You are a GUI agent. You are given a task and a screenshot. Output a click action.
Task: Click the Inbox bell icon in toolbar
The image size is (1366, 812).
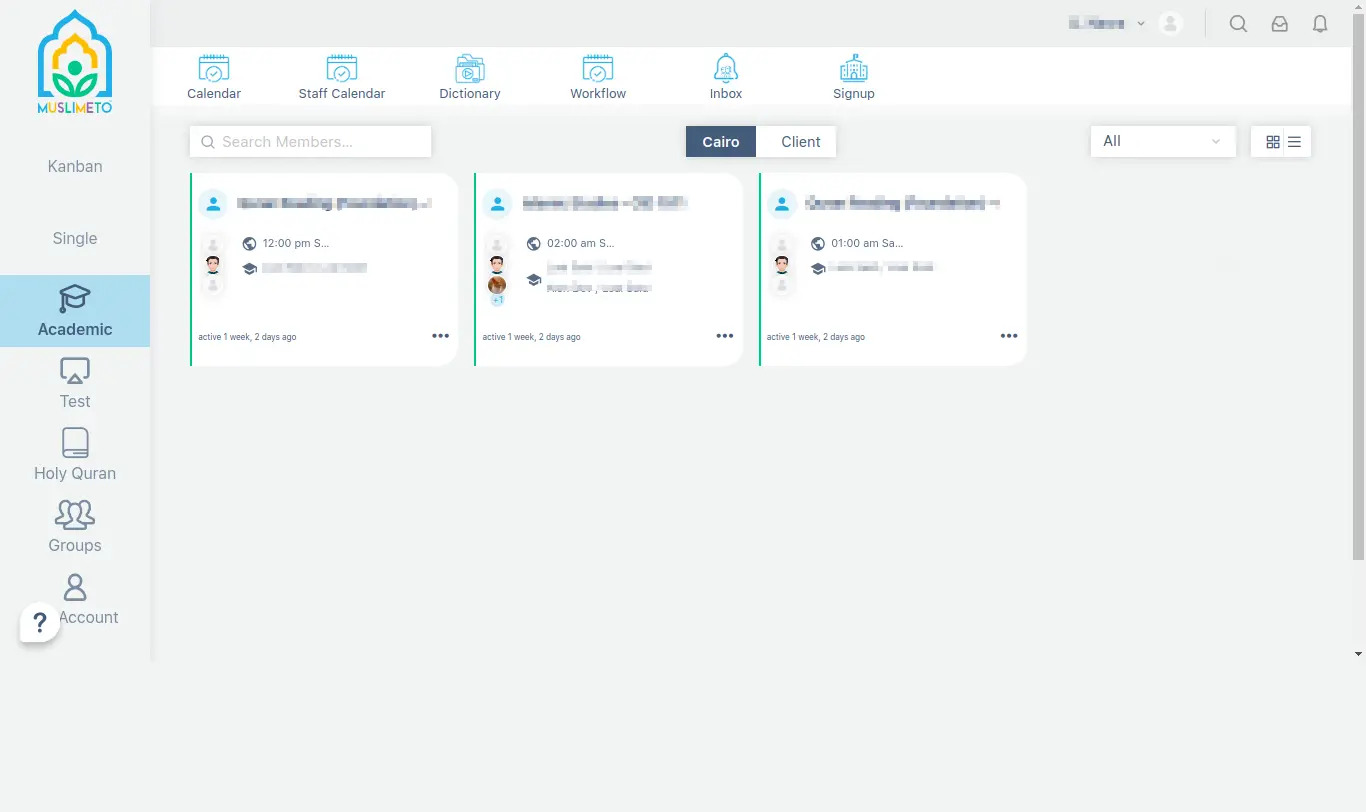726,69
